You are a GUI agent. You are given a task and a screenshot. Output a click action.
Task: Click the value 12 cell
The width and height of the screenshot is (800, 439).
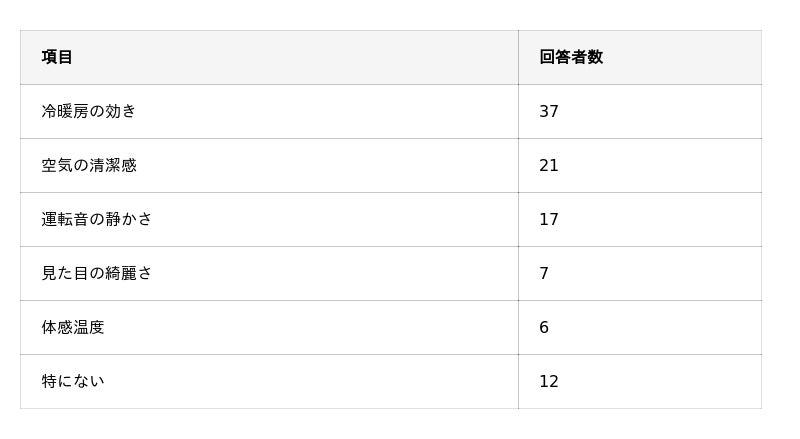tap(549, 381)
